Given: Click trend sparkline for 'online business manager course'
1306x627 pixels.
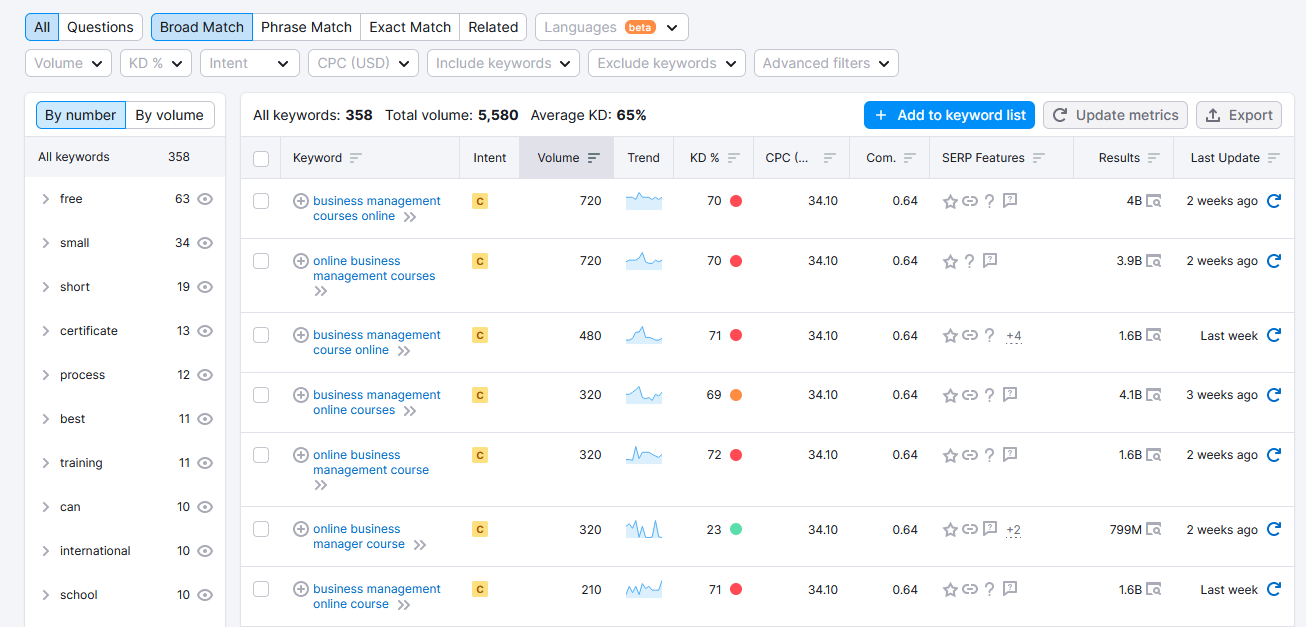Looking at the screenshot, I should [644, 529].
